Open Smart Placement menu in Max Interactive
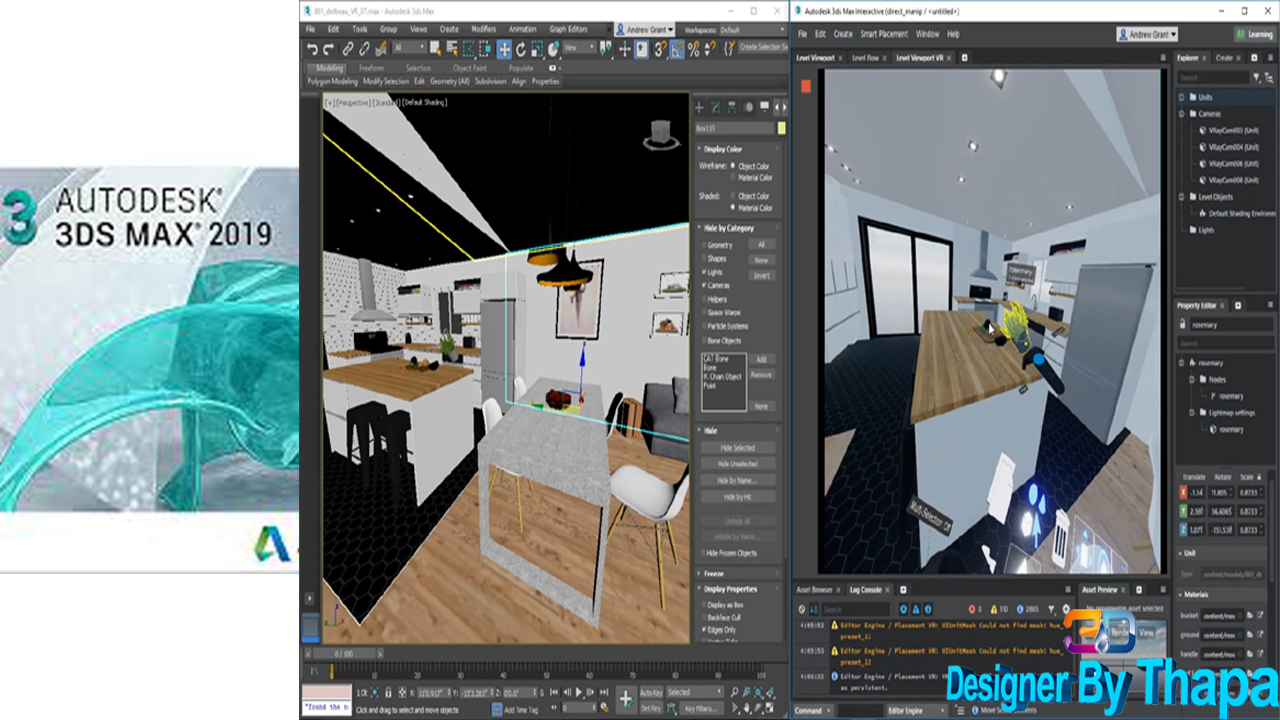Image resolution: width=1280 pixels, height=720 pixels. 884,34
